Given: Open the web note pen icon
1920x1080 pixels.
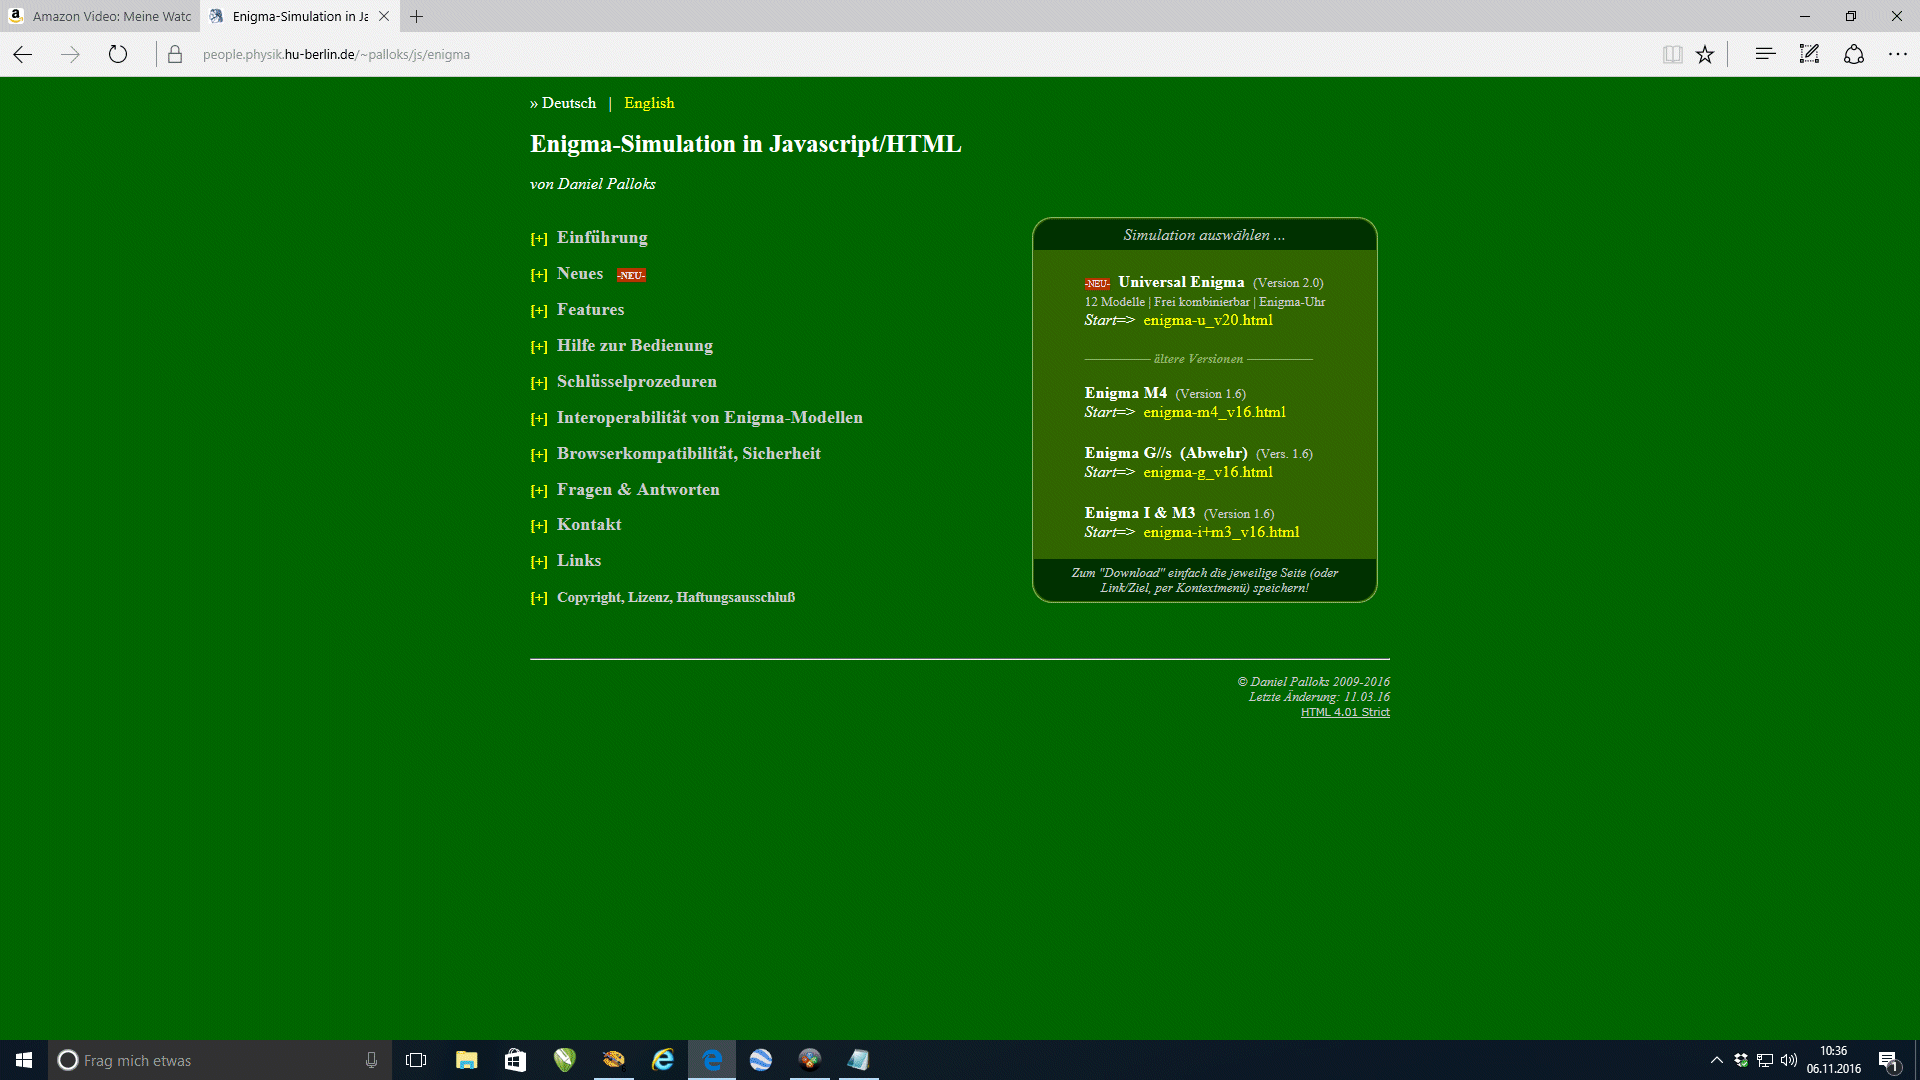Looking at the screenshot, I should click(x=1809, y=54).
